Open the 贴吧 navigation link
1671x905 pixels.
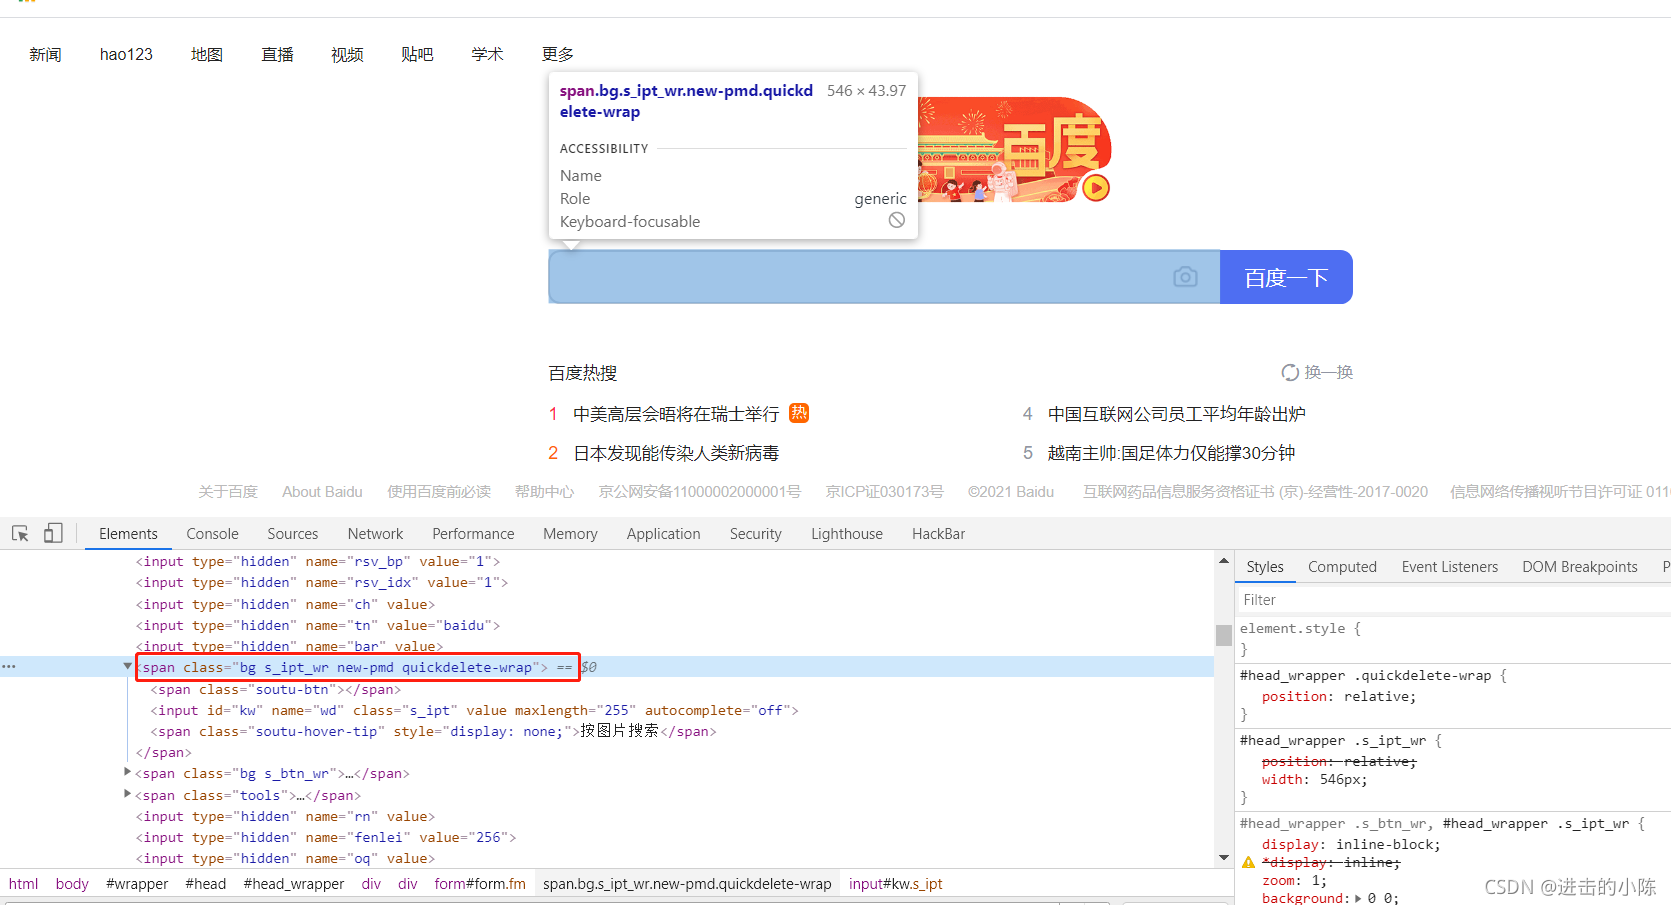(417, 54)
